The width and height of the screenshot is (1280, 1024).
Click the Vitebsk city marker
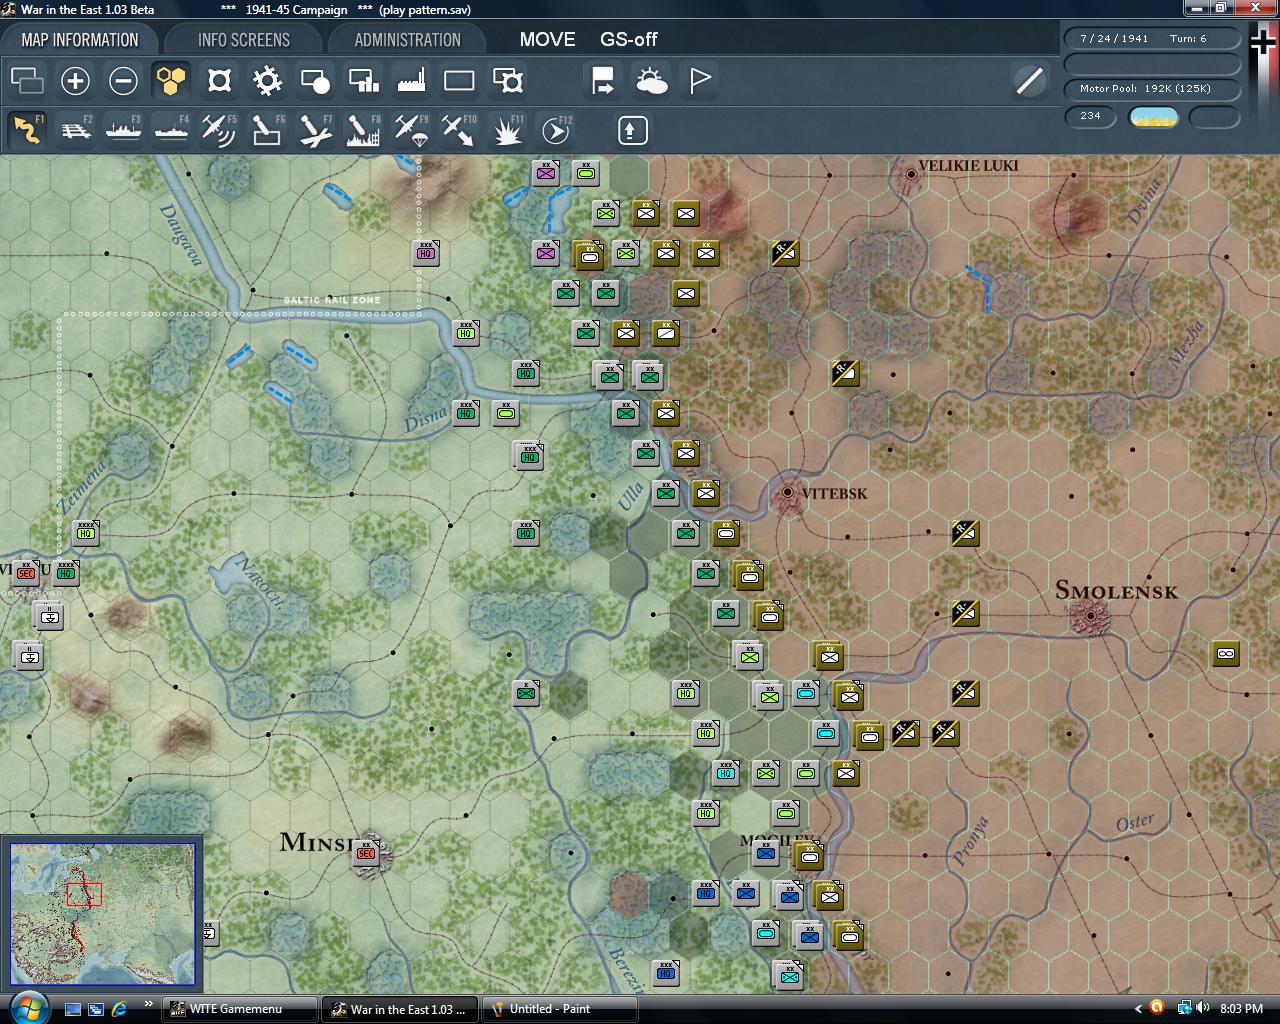tap(788, 492)
